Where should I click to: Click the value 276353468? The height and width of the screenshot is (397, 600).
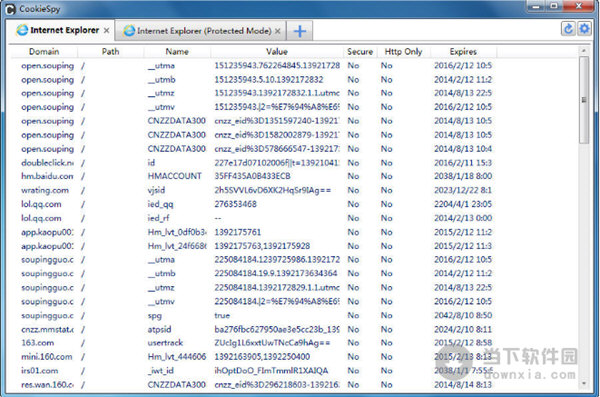point(235,204)
